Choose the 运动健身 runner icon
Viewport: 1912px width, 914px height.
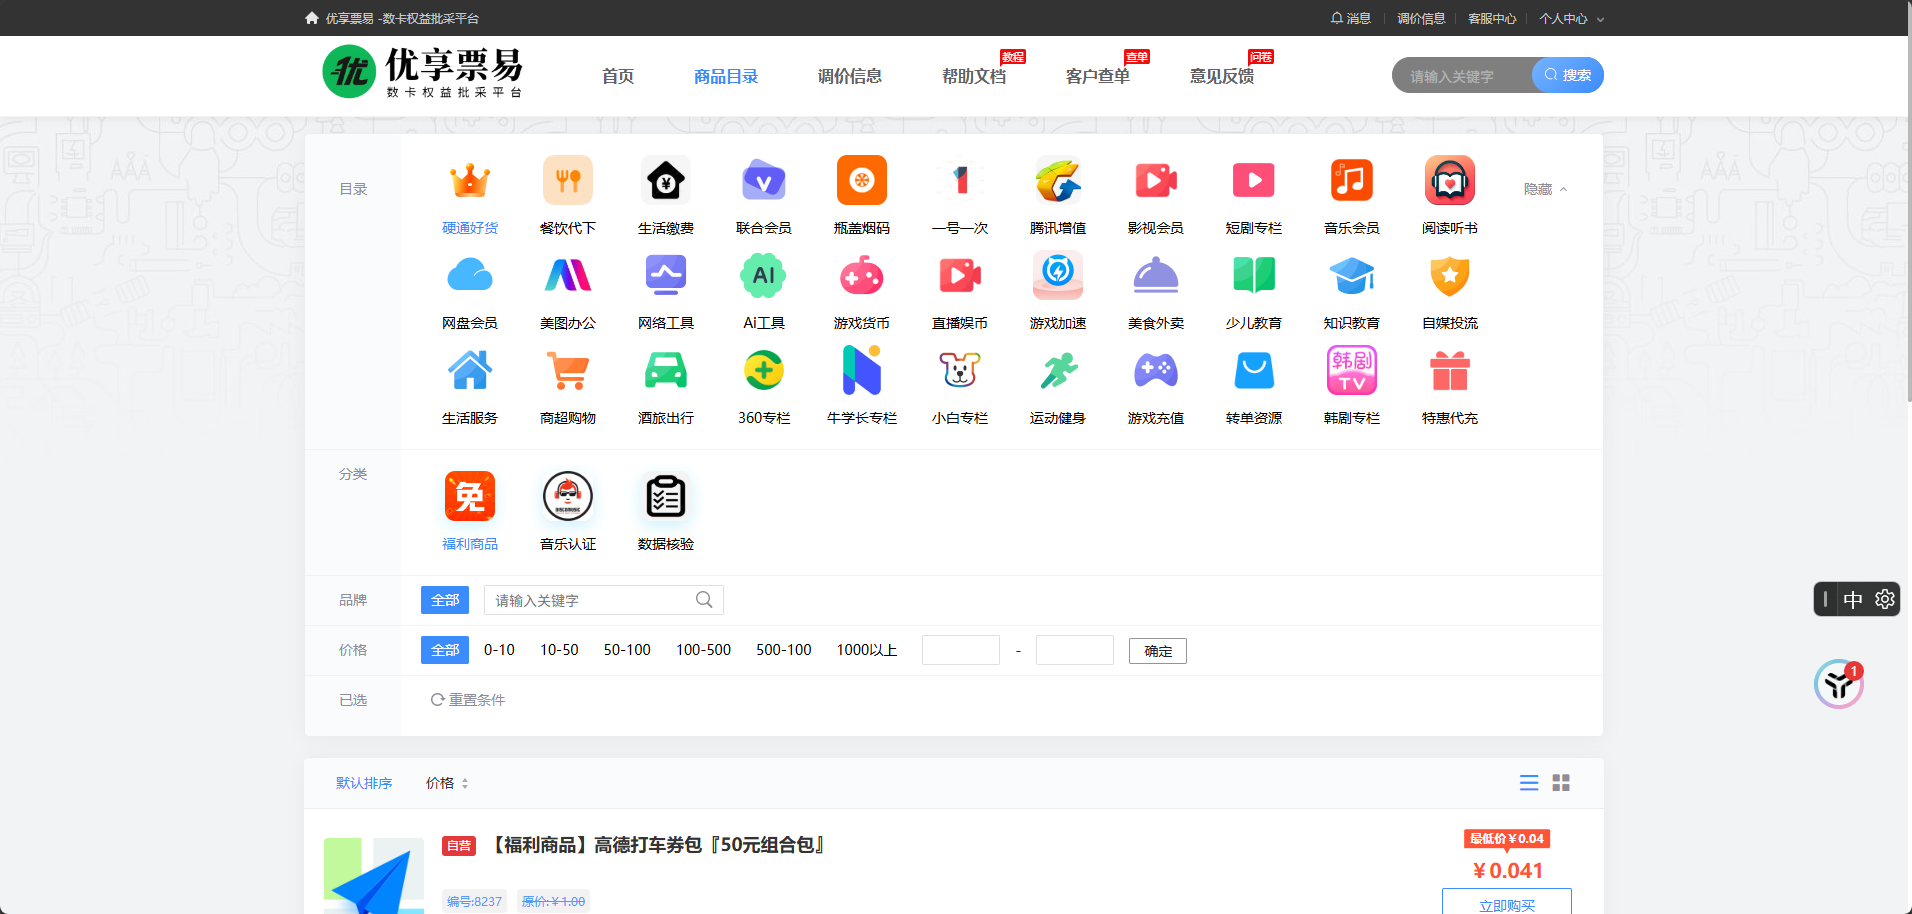[1058, 370]
